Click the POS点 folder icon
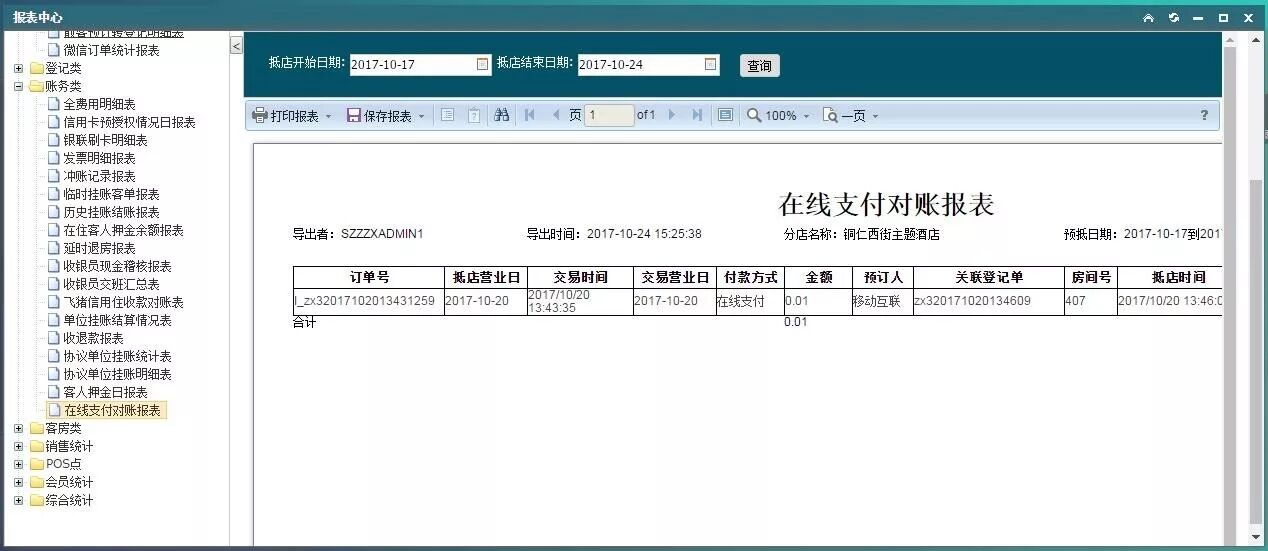The image size is (1268, 551). [x=37, y=464]
